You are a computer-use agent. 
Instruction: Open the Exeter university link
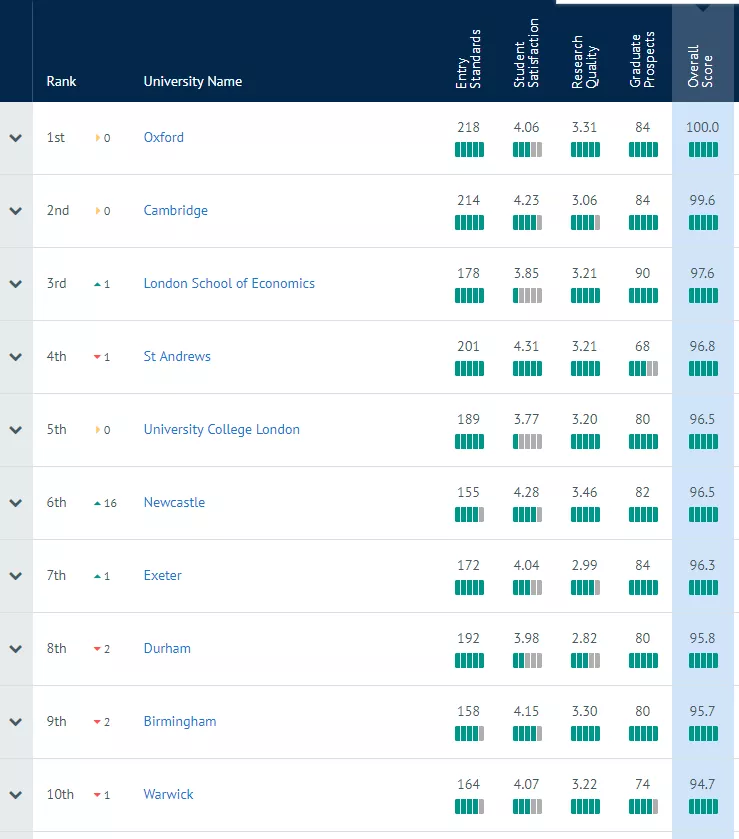[x=163, y=576]
